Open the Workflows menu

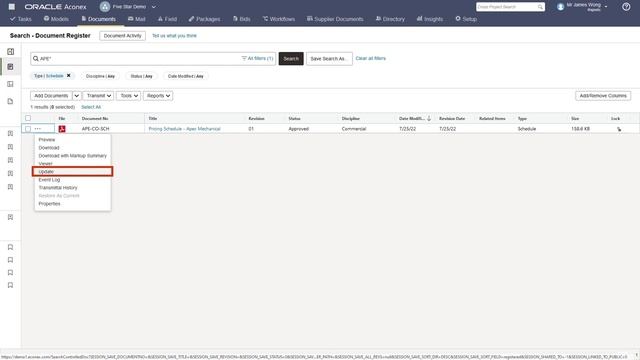[x=279, y=19]
